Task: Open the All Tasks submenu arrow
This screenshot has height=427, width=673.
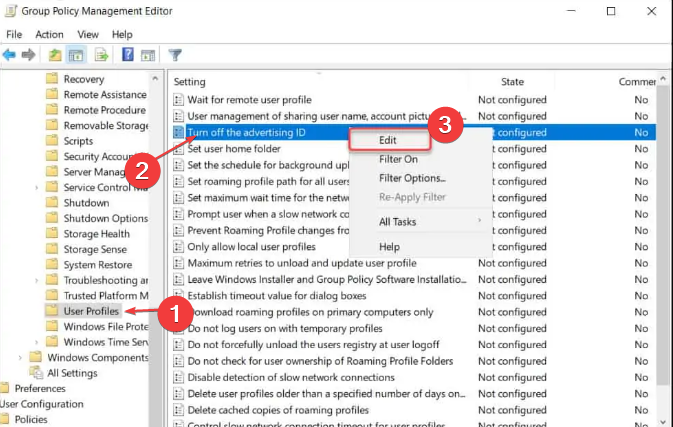Action: click(x=479, y=221)
